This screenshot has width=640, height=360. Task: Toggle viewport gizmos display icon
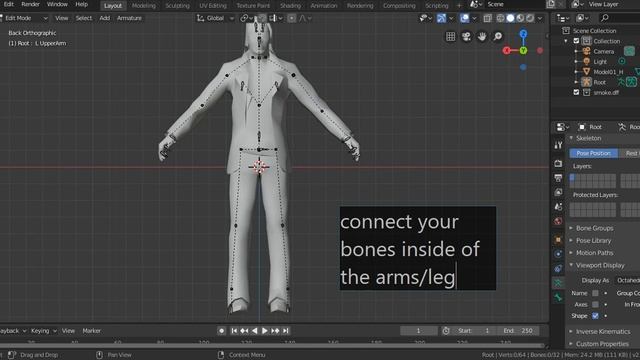click(x=441, y=18)
